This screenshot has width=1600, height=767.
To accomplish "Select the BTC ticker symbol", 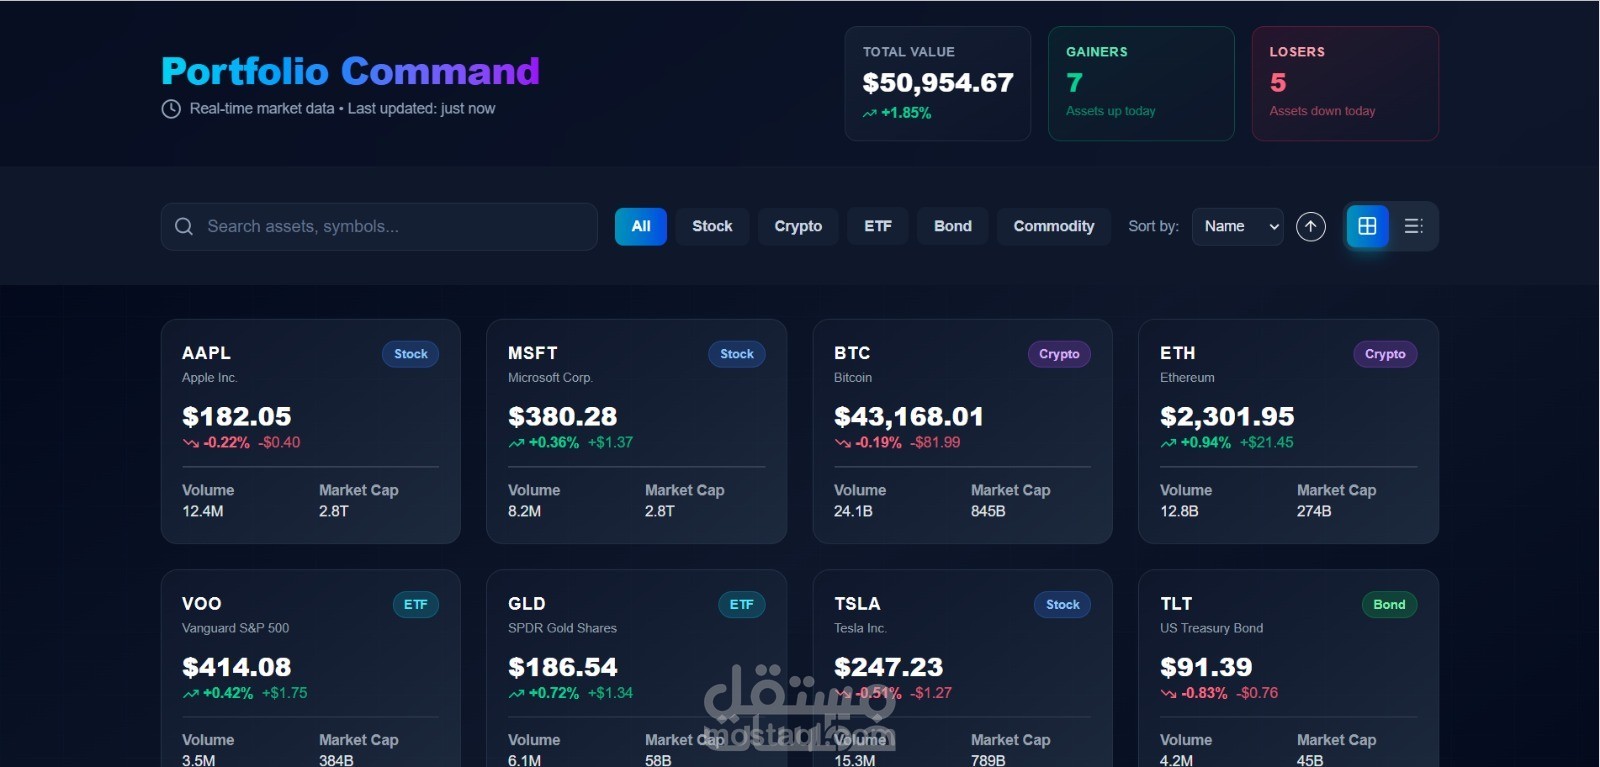I will 852,353.
